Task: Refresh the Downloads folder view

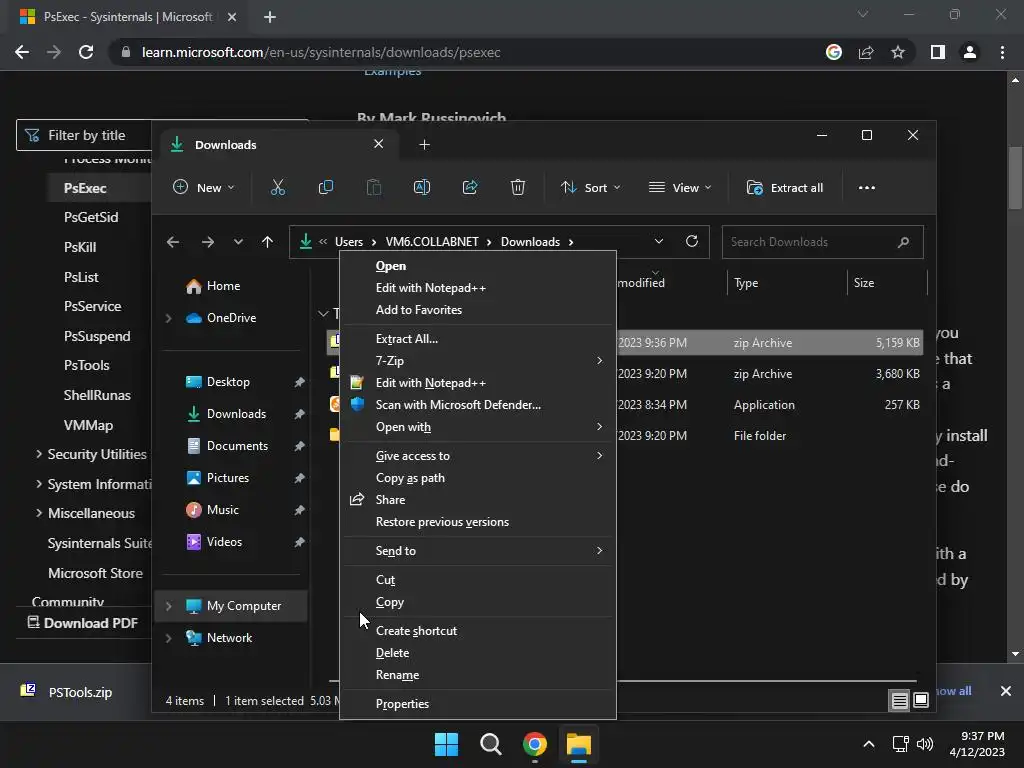Action: (x=692, y=241)
